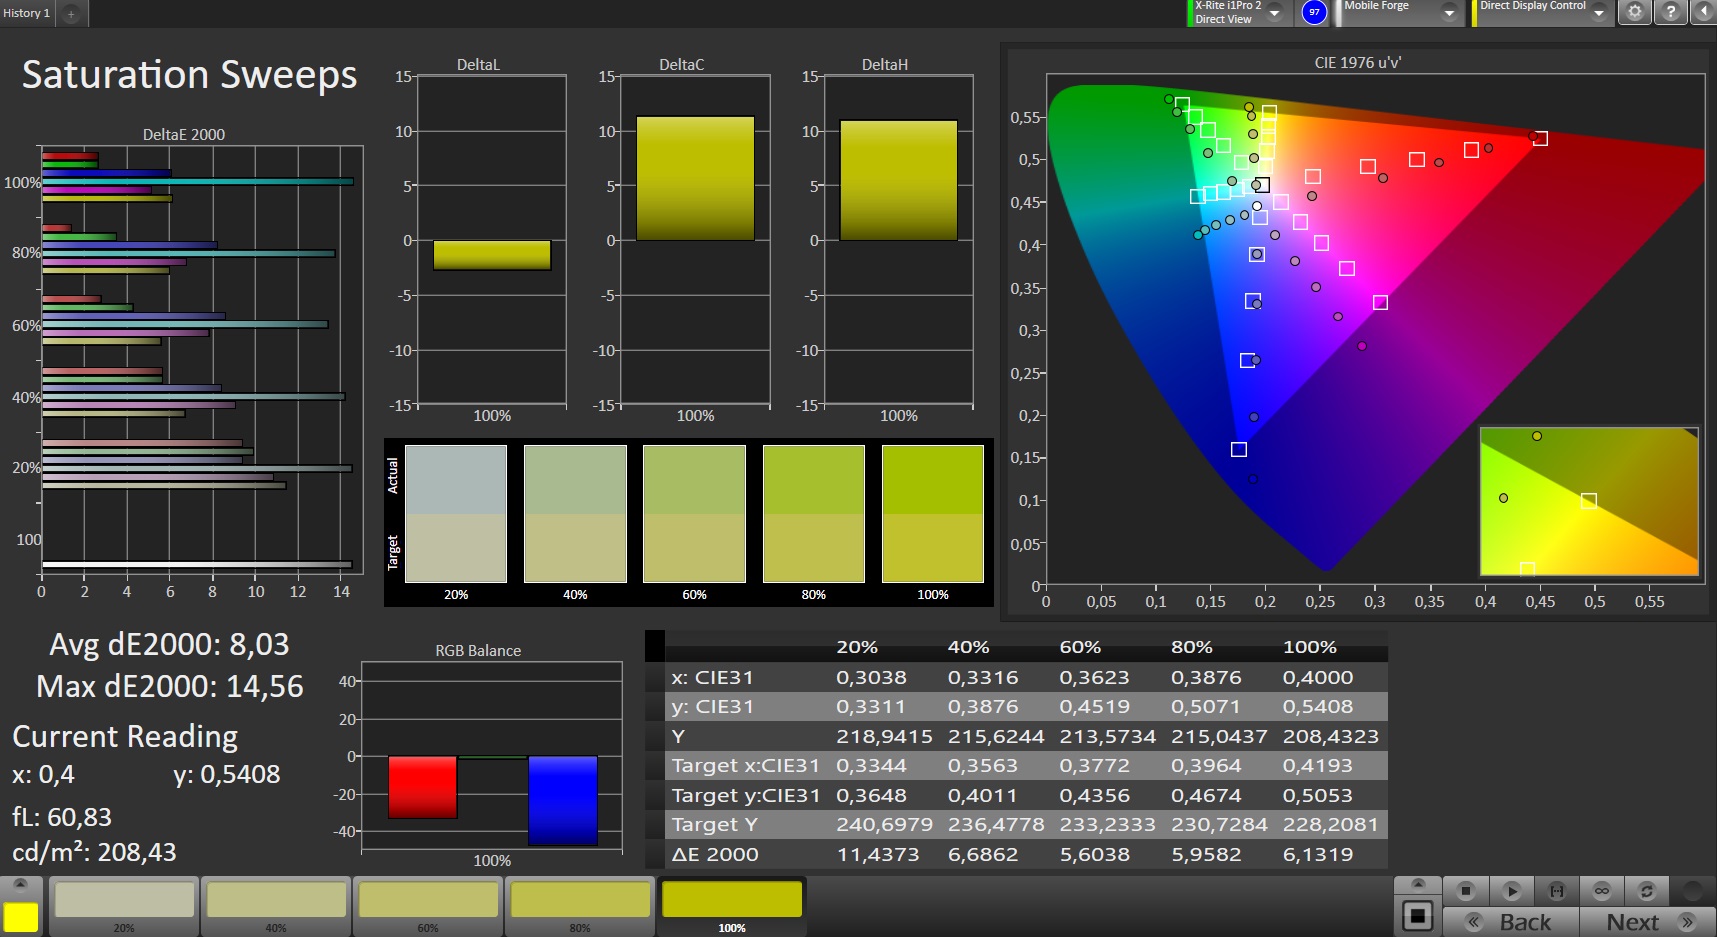Click the zoomed inset of the CIE chart

tap(1589, 502)
